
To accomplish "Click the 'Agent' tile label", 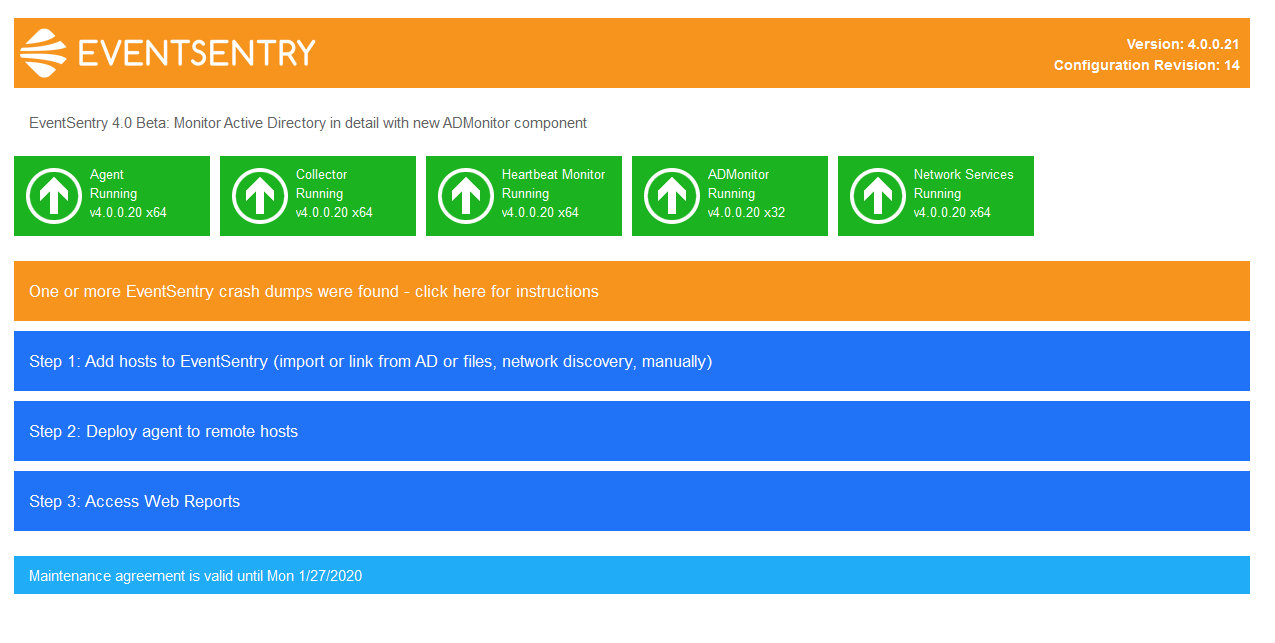I will (107, 175).
